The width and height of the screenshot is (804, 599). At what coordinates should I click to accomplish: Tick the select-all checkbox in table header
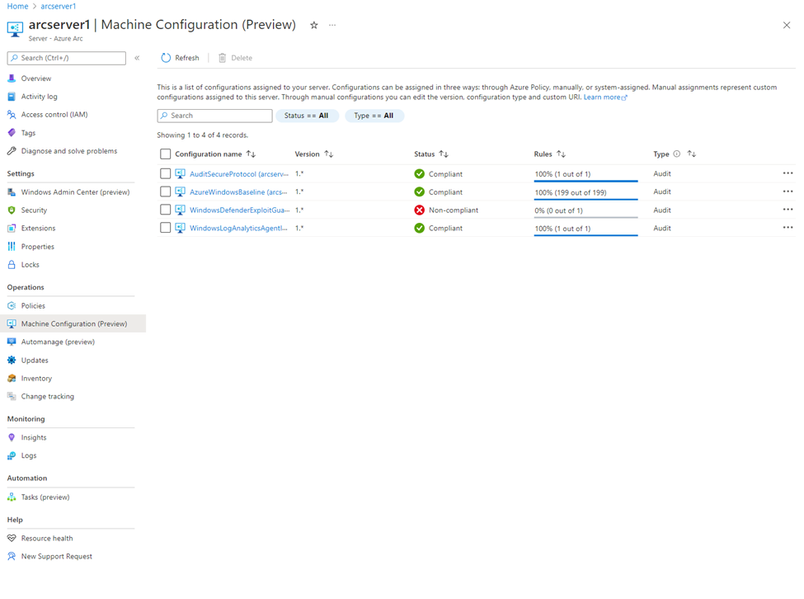[x=165, y=154]
